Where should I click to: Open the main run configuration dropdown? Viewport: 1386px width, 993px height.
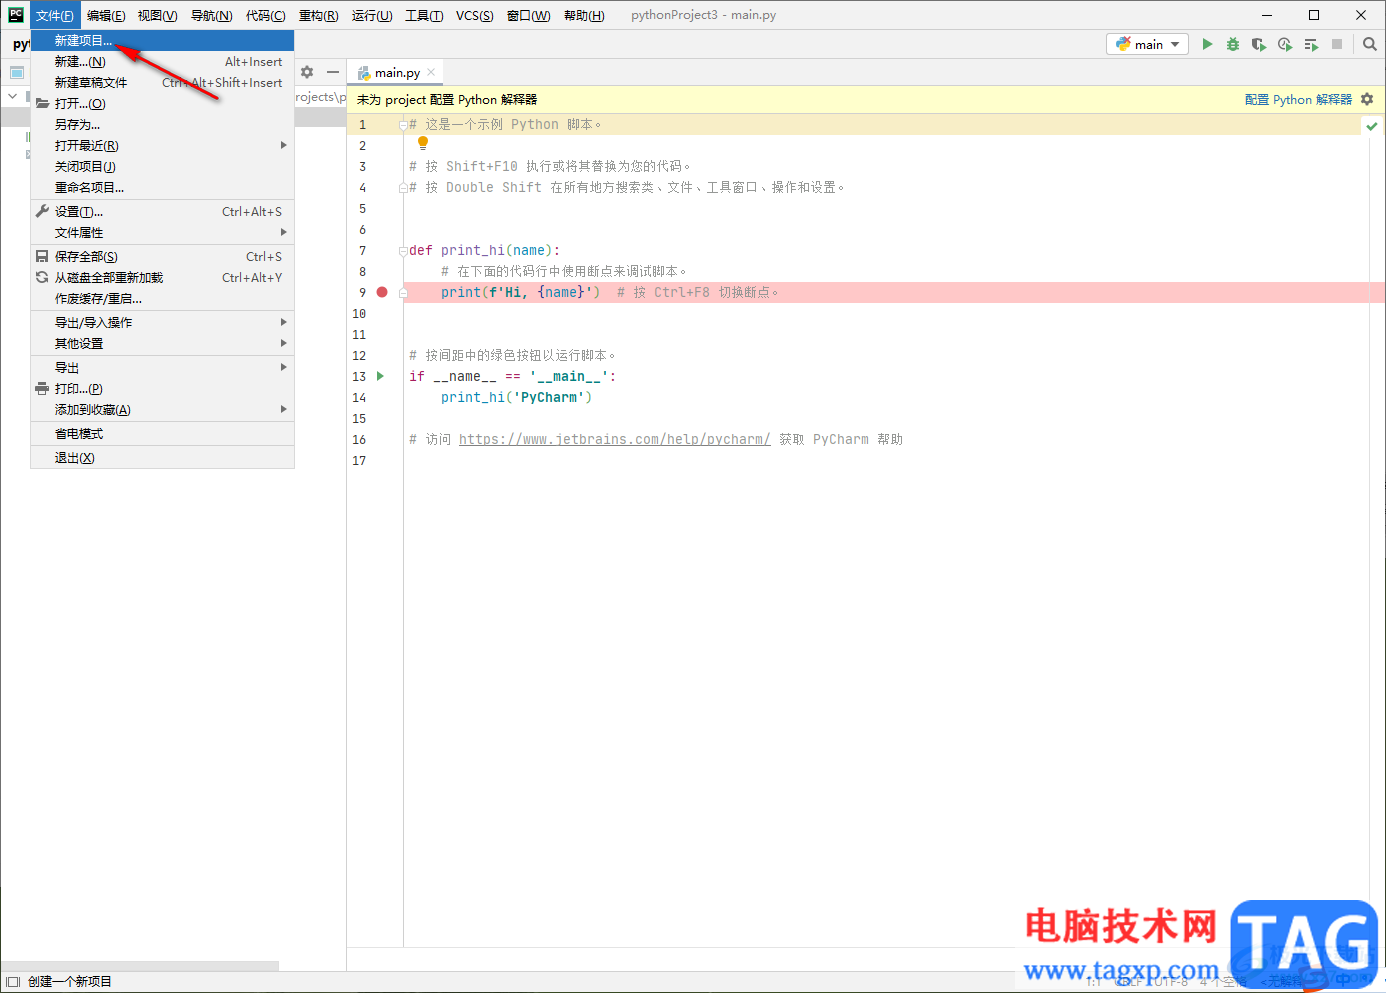[x=1147, y=44]
